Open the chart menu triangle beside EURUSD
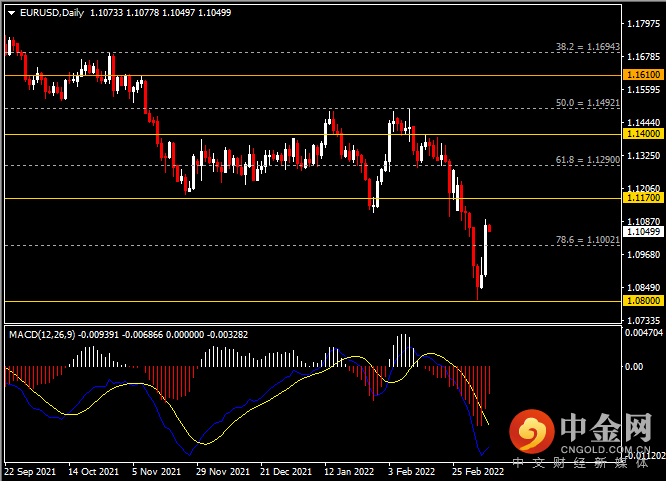Viewport: 666px width, 481px height. click(11, 11)
